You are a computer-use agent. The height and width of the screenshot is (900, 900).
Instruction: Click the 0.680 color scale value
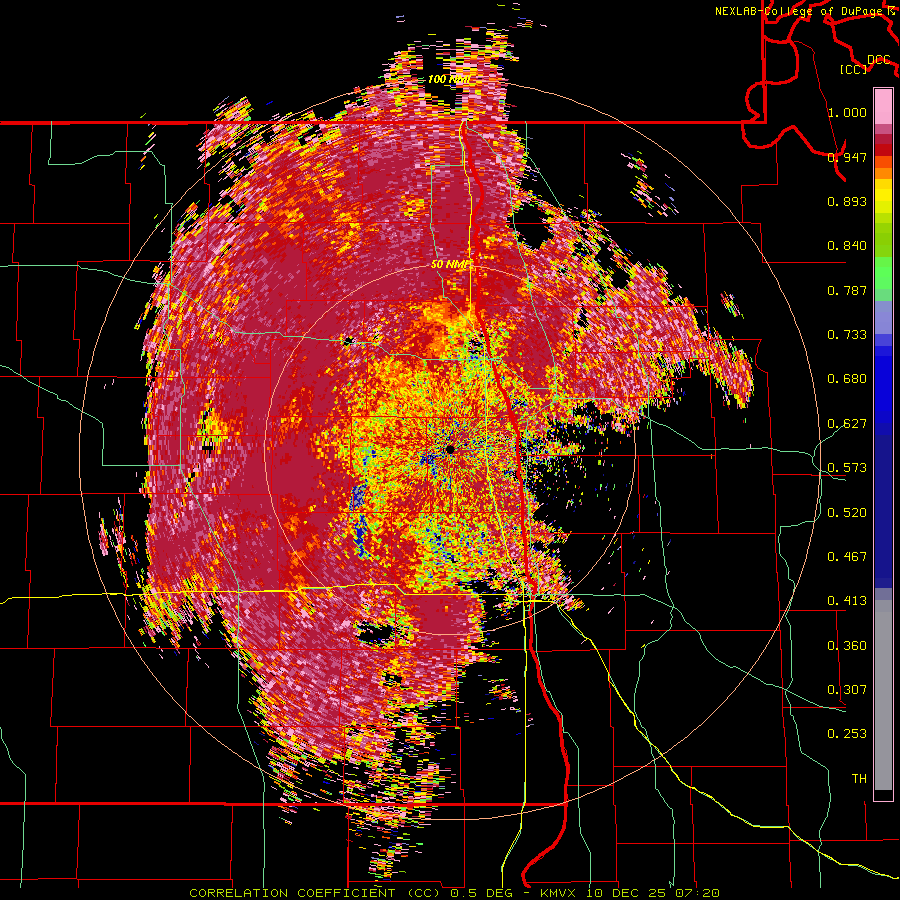847,379
